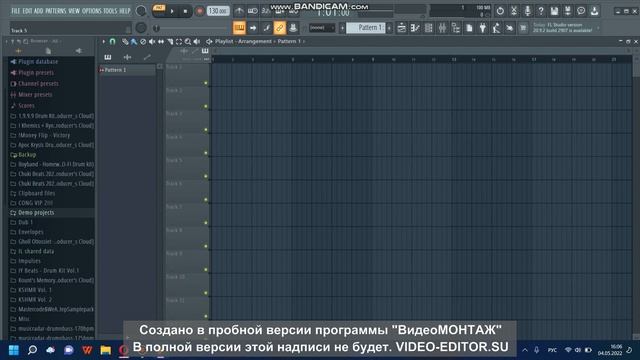Viewport: 640px width, 360px height.
Task: Click the red Record button
Action: click(x=200, y=11)
